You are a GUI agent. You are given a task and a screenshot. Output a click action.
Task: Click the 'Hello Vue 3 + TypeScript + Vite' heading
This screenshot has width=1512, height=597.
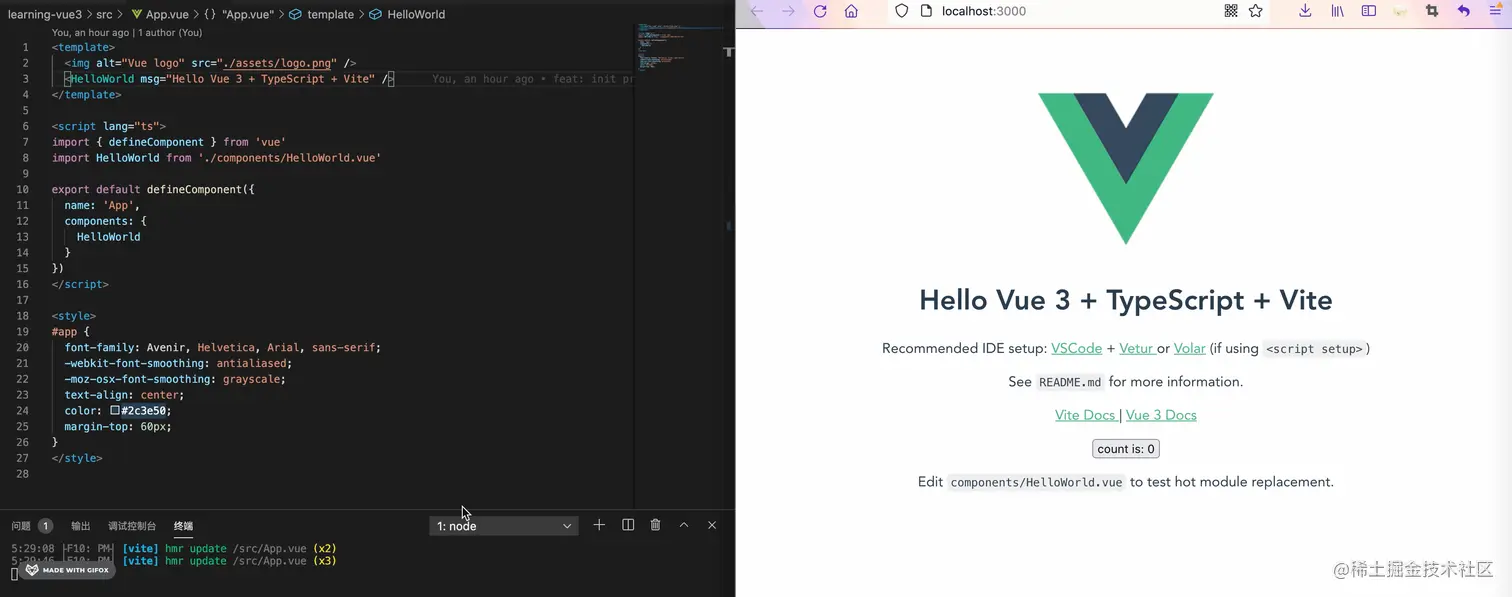coord(1126,300)
